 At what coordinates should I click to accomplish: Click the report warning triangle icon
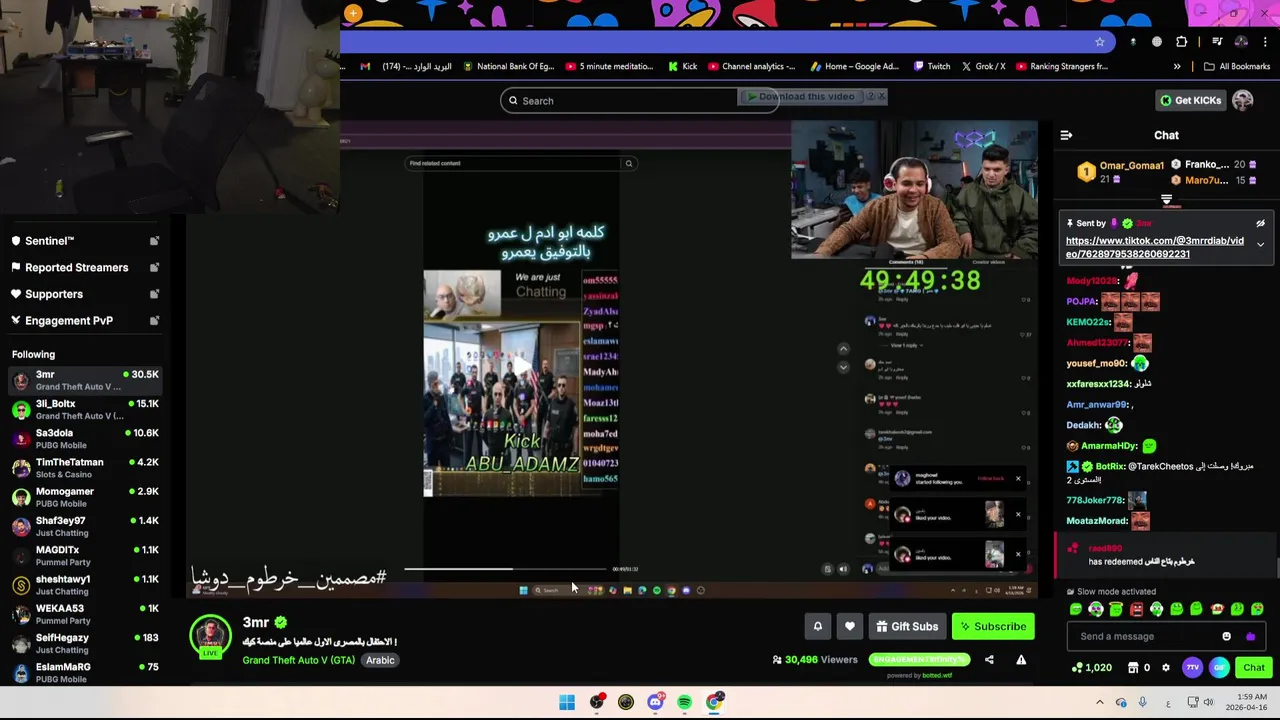1021,660
